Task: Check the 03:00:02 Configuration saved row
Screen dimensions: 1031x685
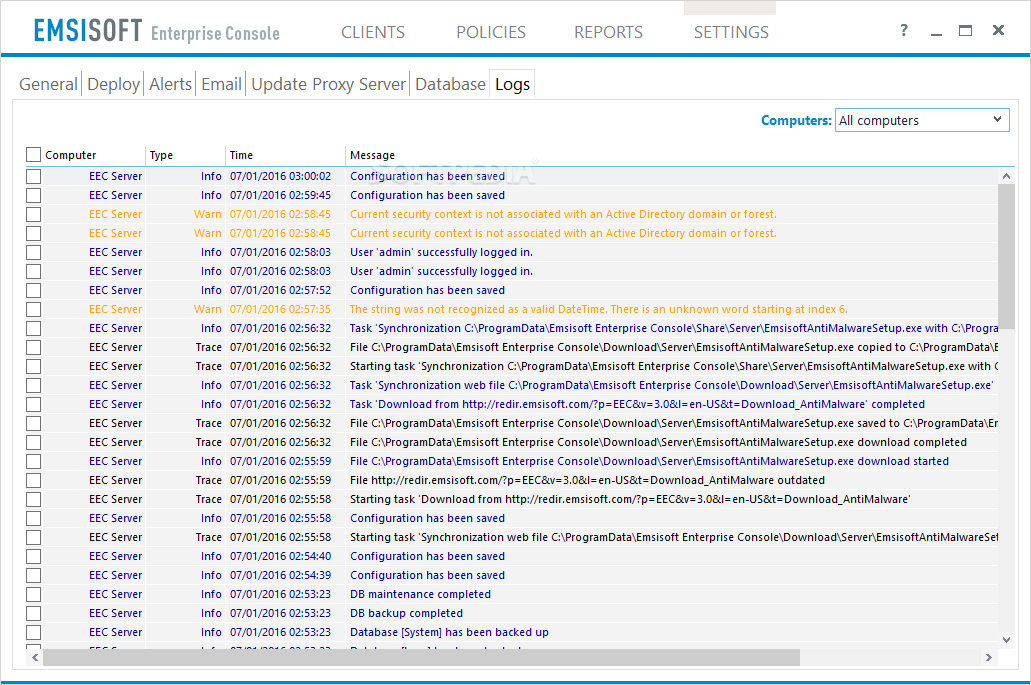Action: [x=34, y=176]
